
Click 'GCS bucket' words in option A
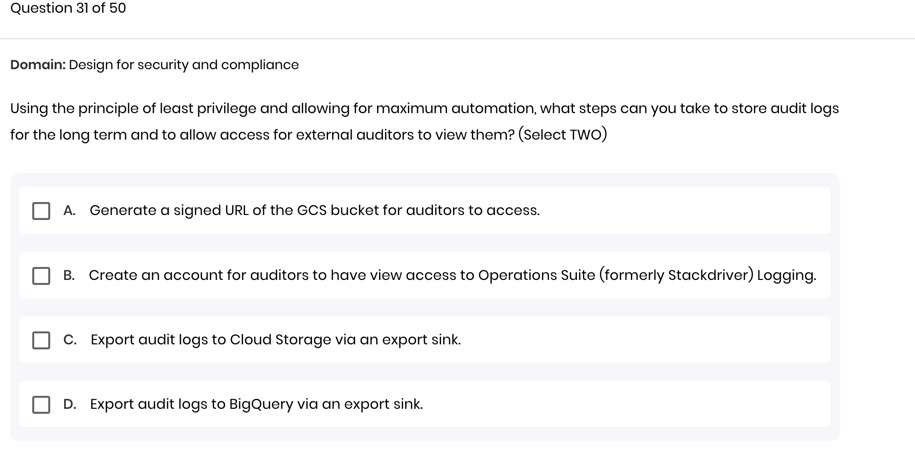click(338, 211)
